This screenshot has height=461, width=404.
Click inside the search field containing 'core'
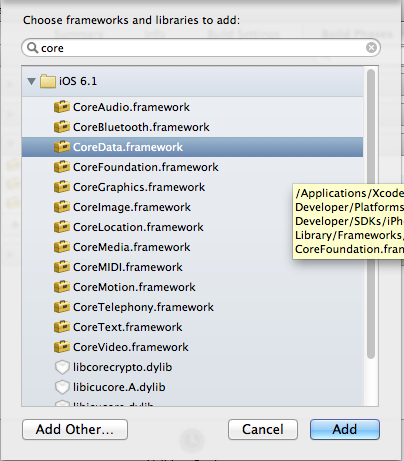pos(201,48)
